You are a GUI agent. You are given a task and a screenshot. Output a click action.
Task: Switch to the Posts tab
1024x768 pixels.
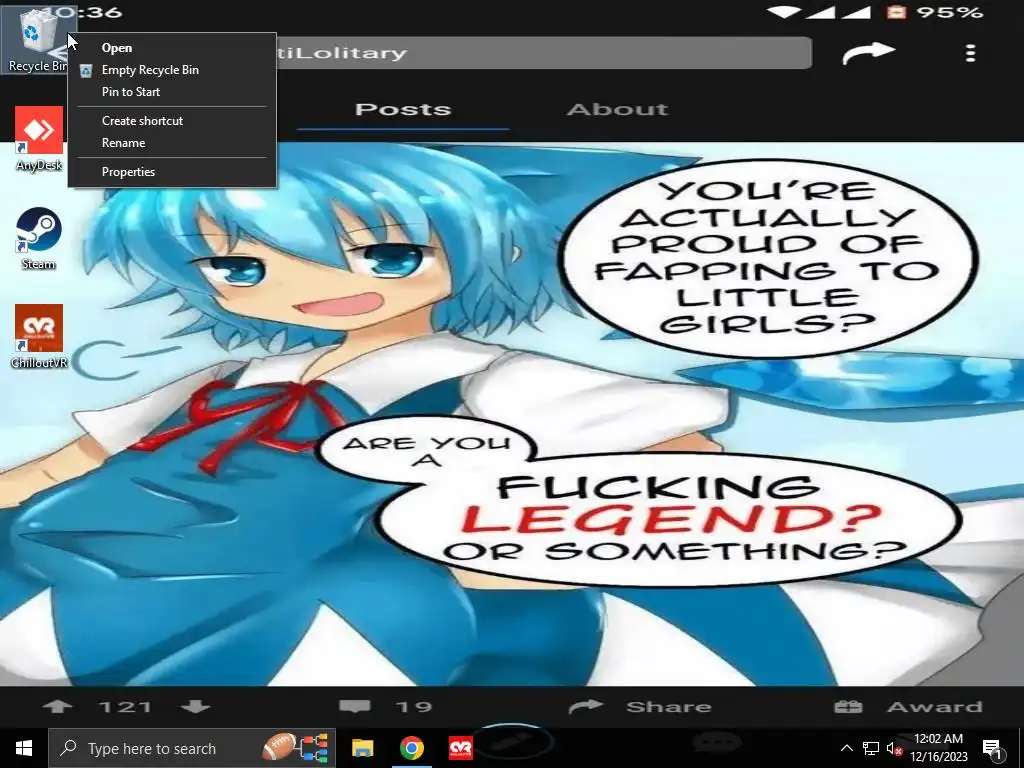pyautogui.click(x=403, y=109)
